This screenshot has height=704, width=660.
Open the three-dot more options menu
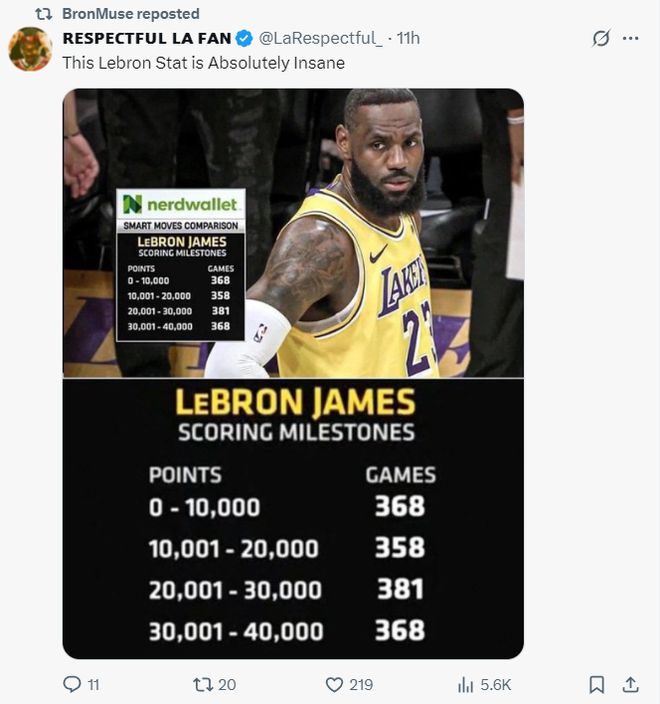coord(631,39)
